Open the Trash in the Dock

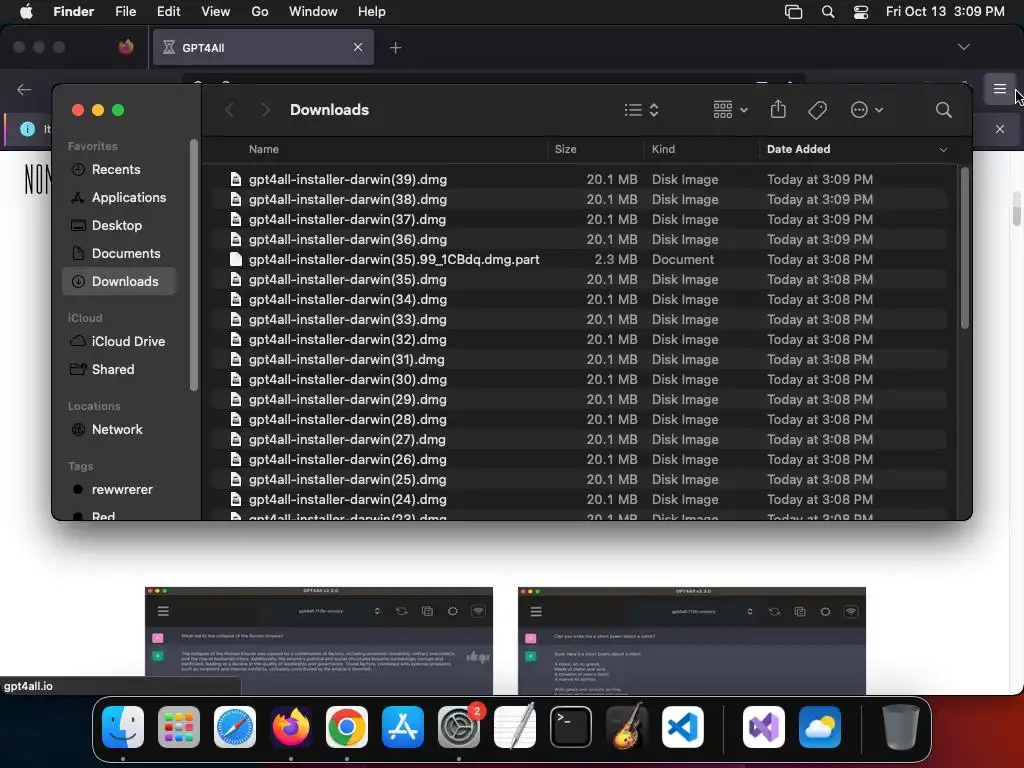[x=901, y=727]
